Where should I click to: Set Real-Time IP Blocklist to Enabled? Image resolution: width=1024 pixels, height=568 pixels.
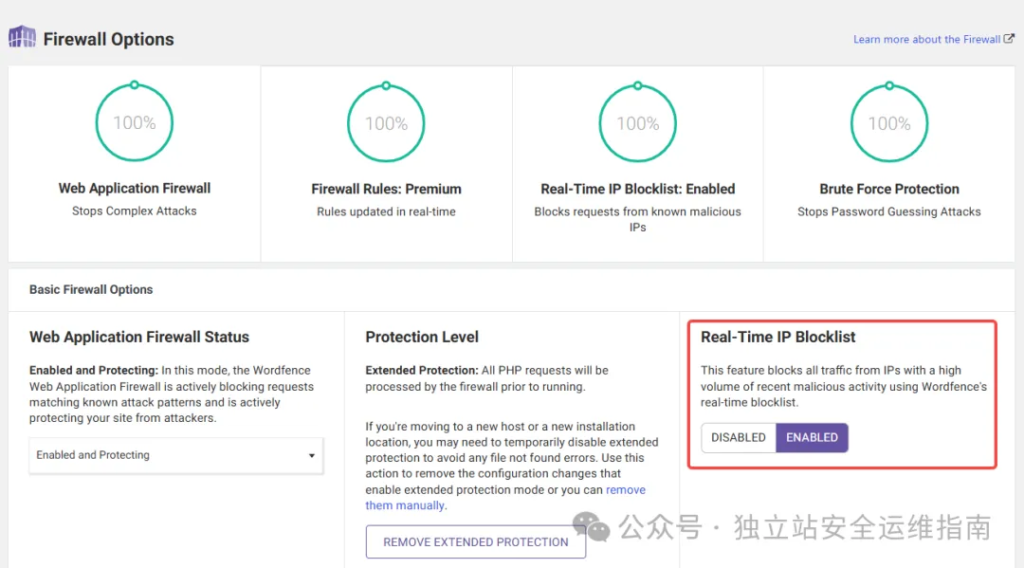click(x=812, y=437)
